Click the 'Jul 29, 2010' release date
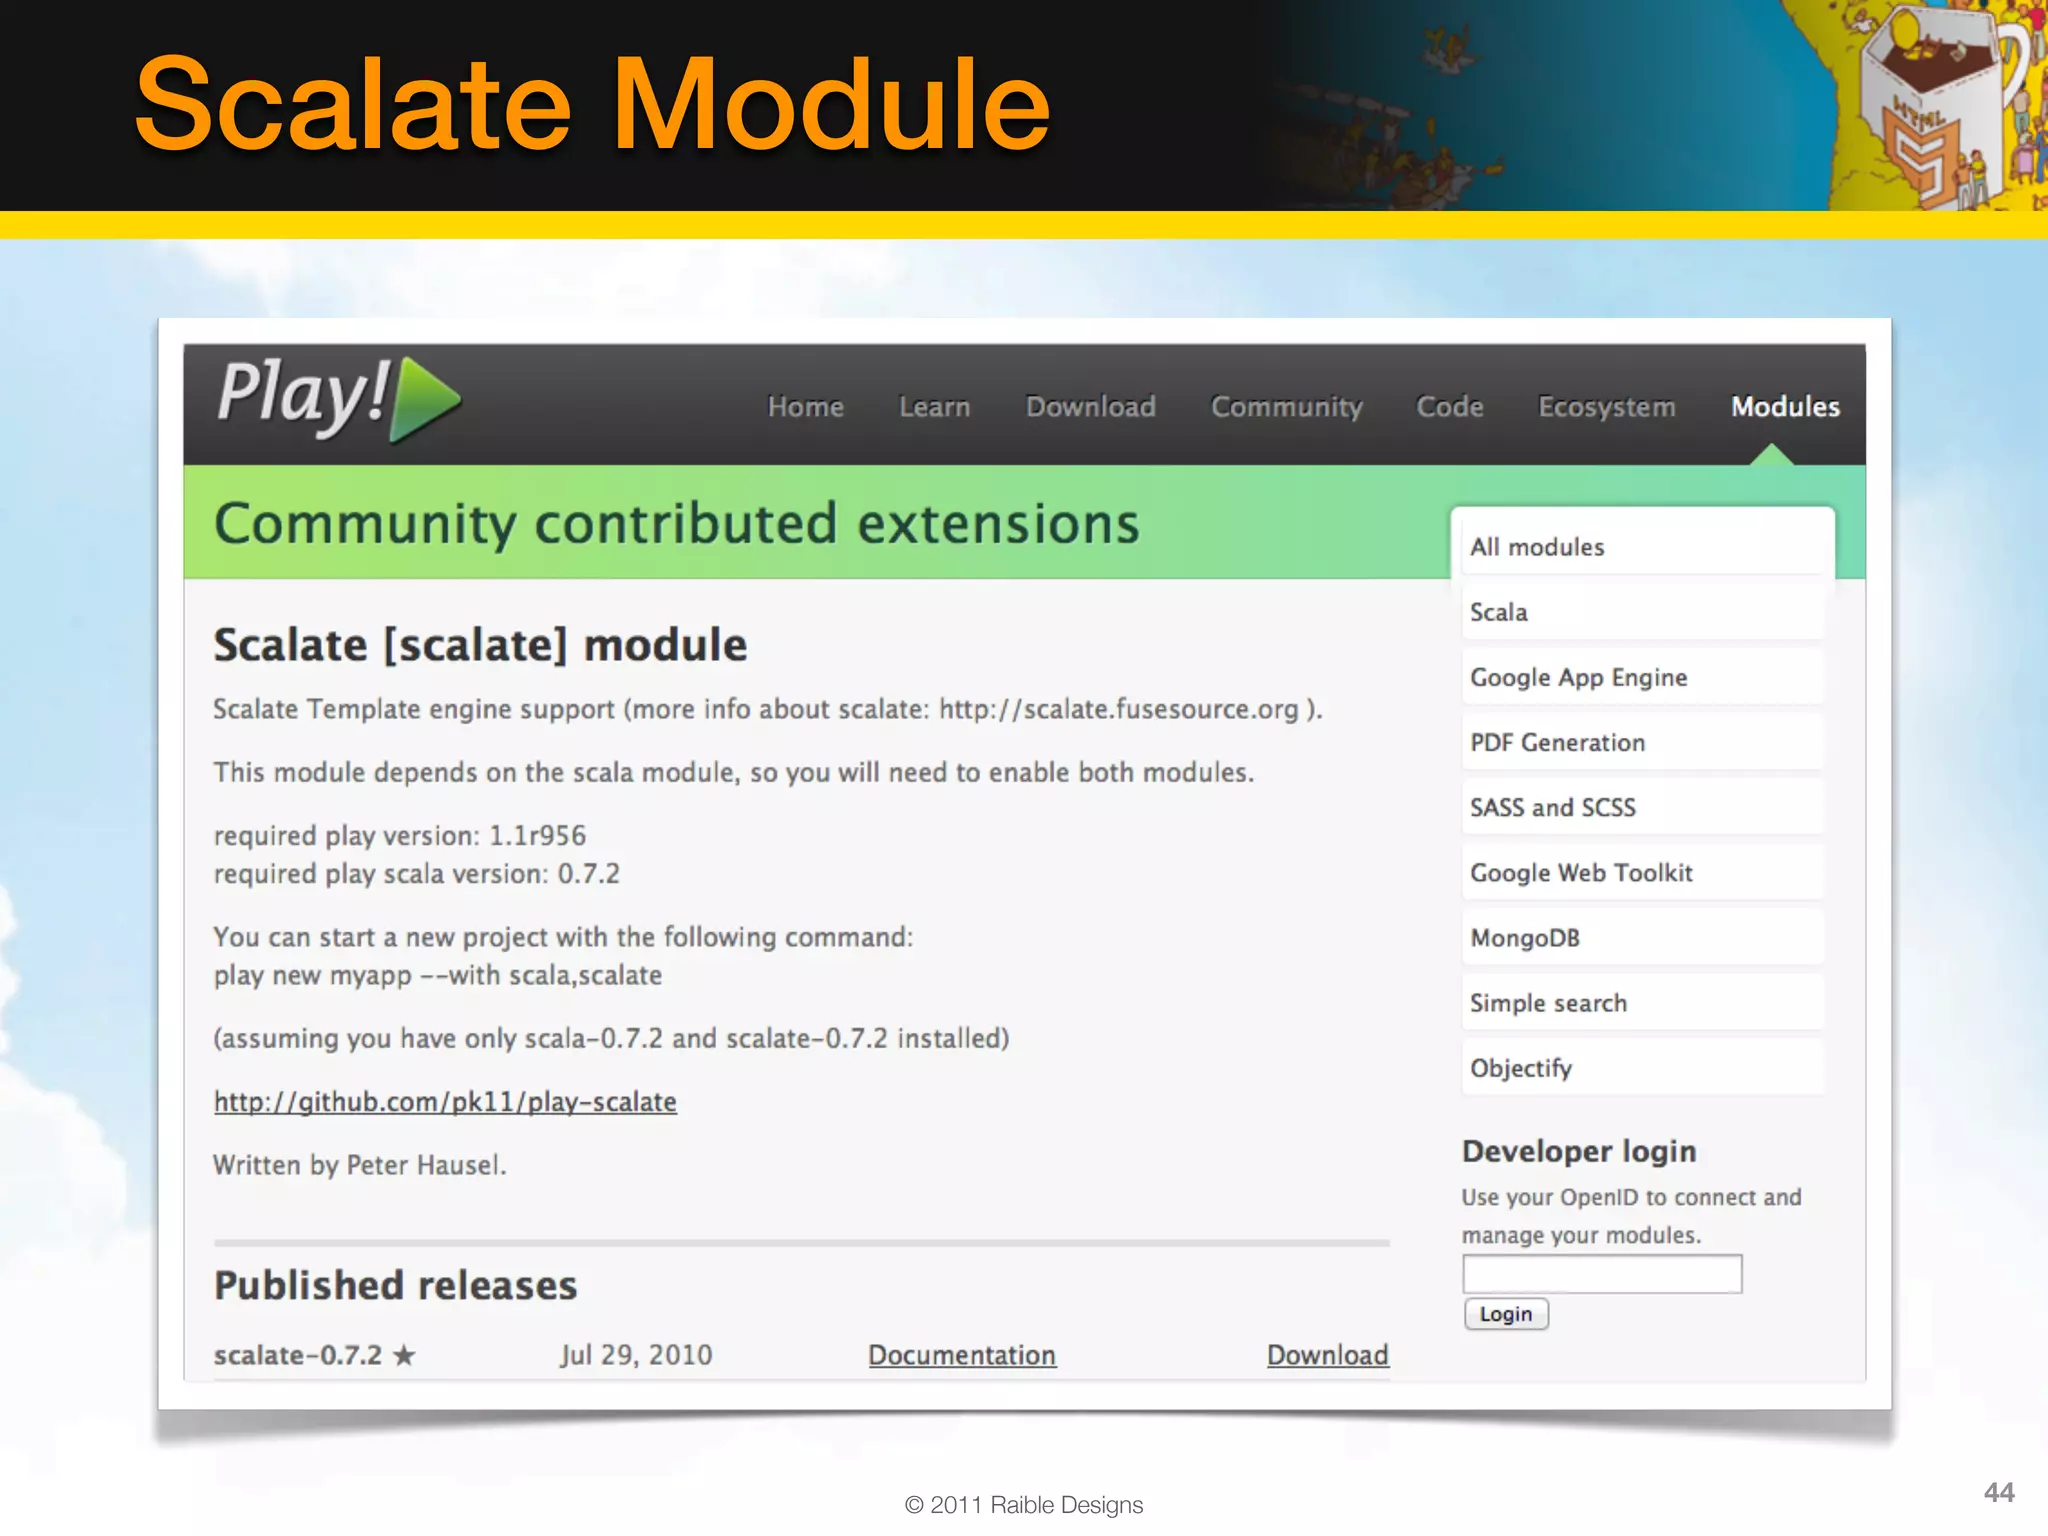This screenshot has height=1536, width=2048. [x=636, y=1355]
